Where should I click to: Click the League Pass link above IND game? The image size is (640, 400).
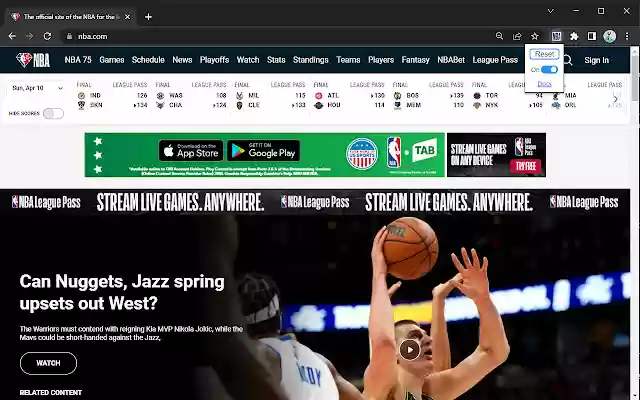(x=130, y=85)
